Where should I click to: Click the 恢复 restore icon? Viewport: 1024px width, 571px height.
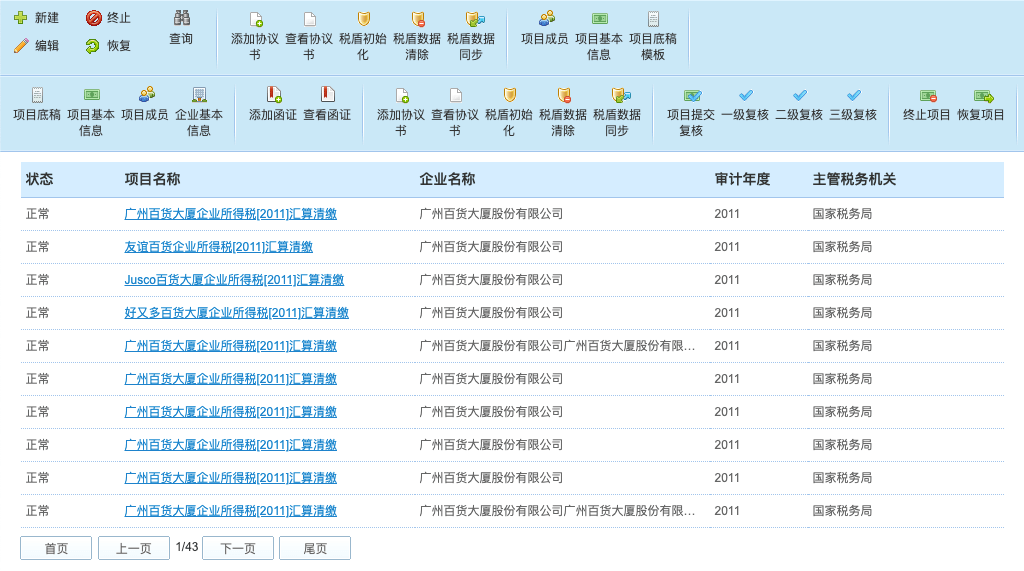pos(93,46)
